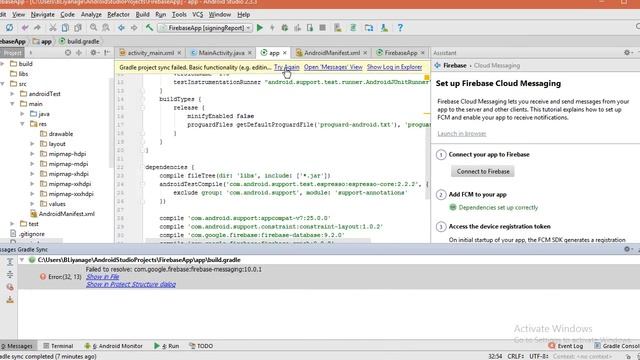Click the navigate Back arrow icon
The height and width of the screenshot is (360, 640).
coord(121,28)
